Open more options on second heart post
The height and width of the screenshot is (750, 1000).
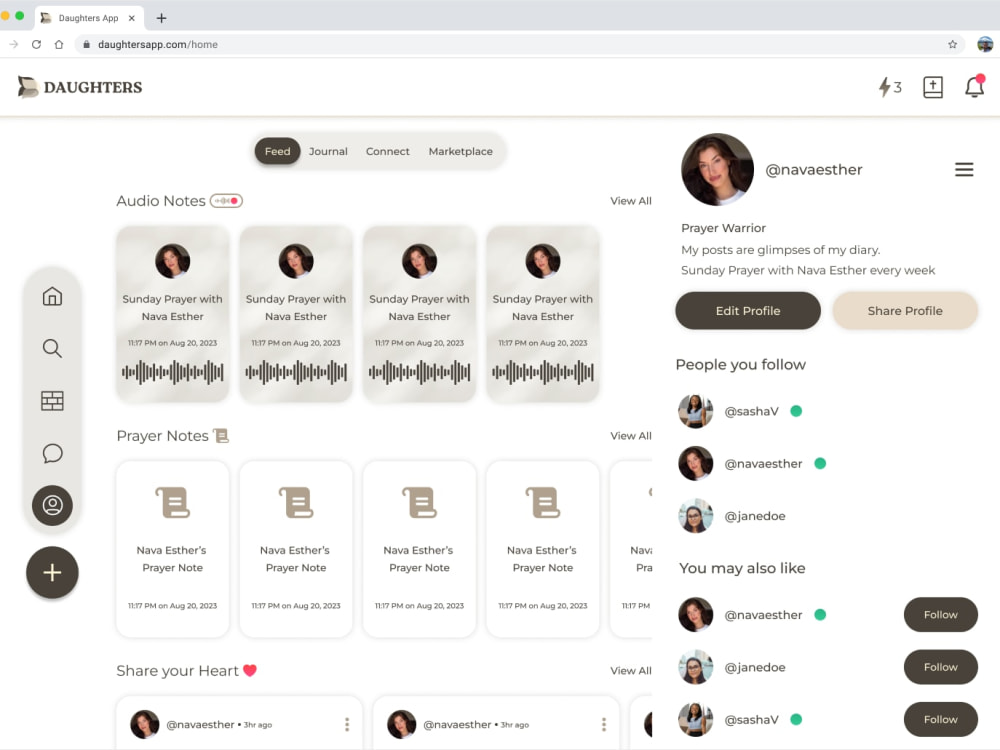[x=604, y=724]
